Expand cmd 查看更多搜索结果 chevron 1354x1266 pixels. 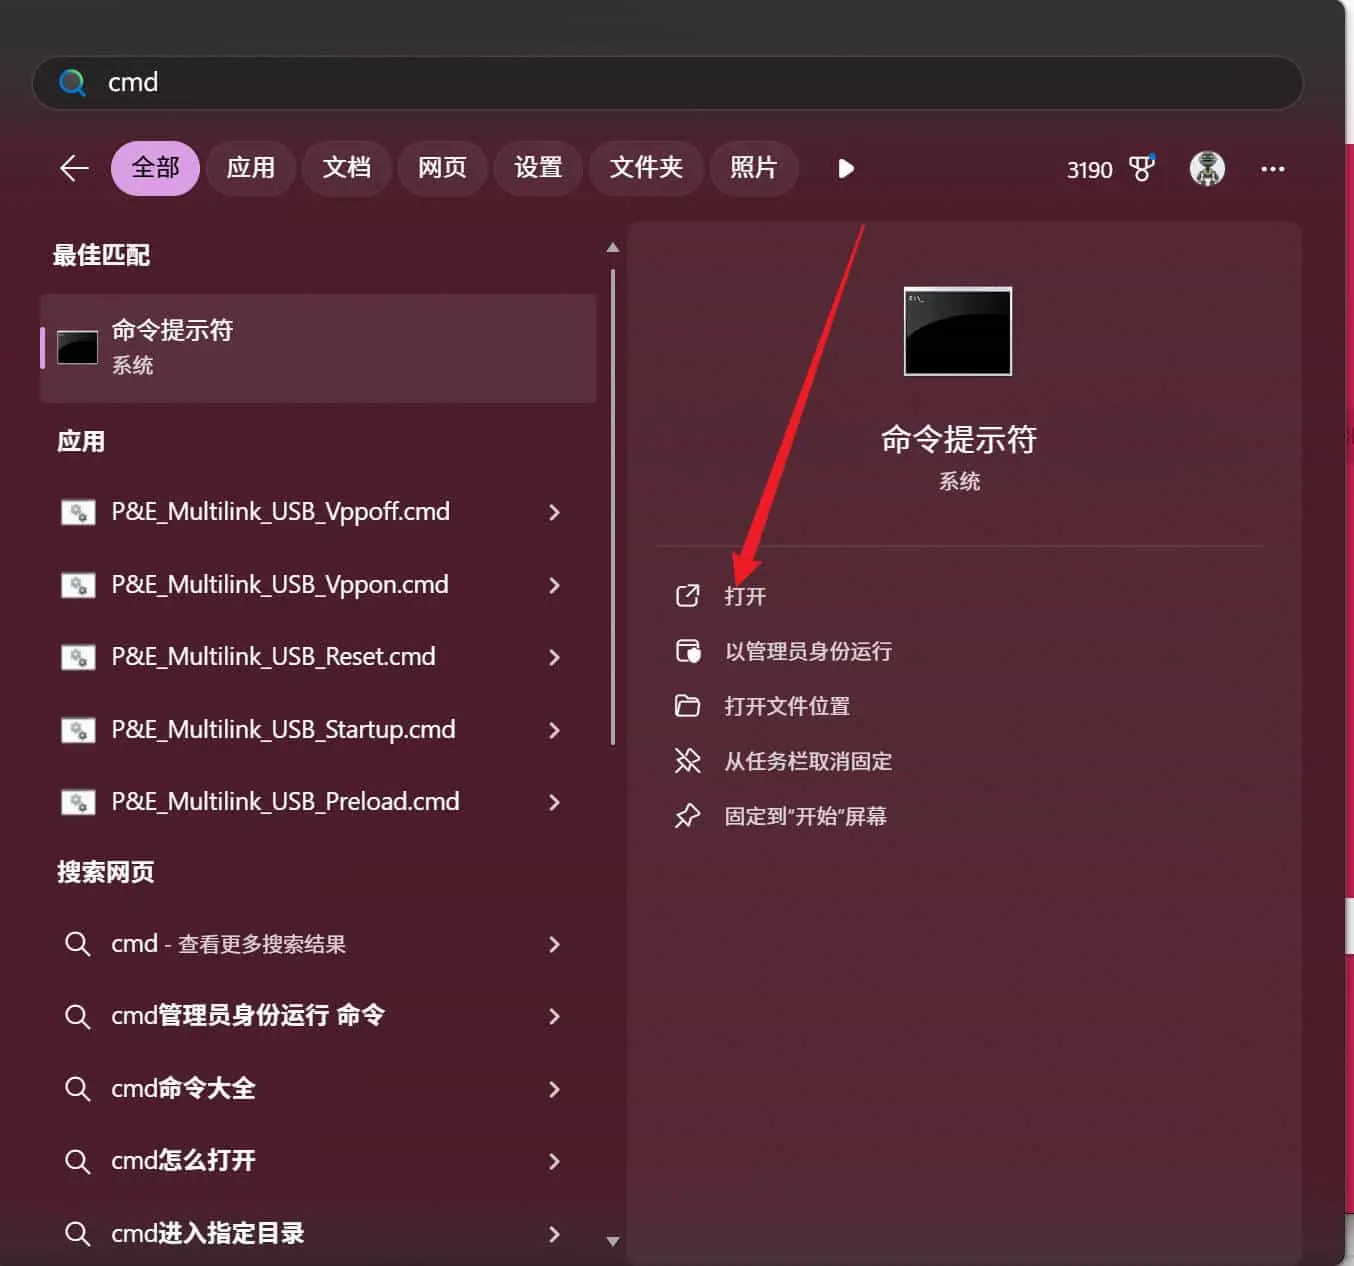(554, 944)
